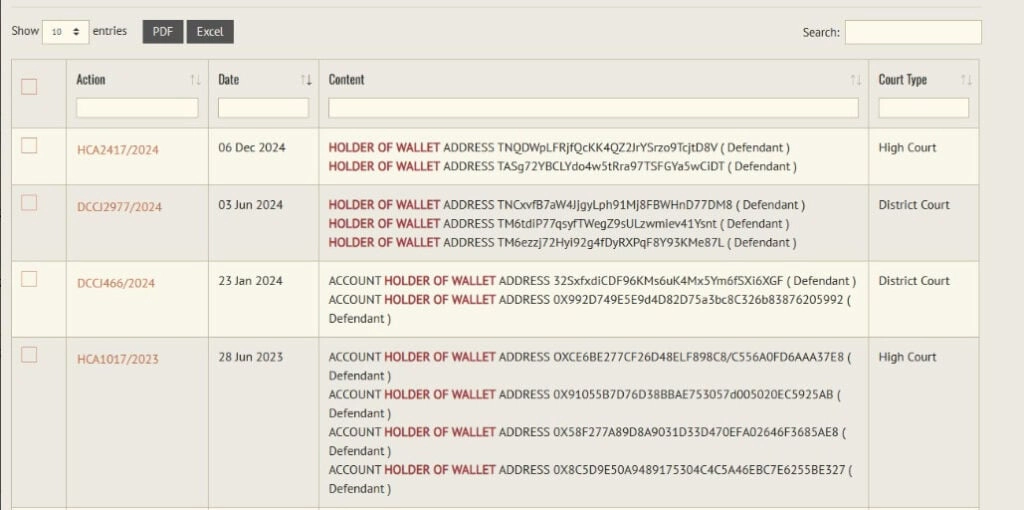Check the DCCJ2977/2024 row checkbox
1024x510 pixels.
(29, 203)
